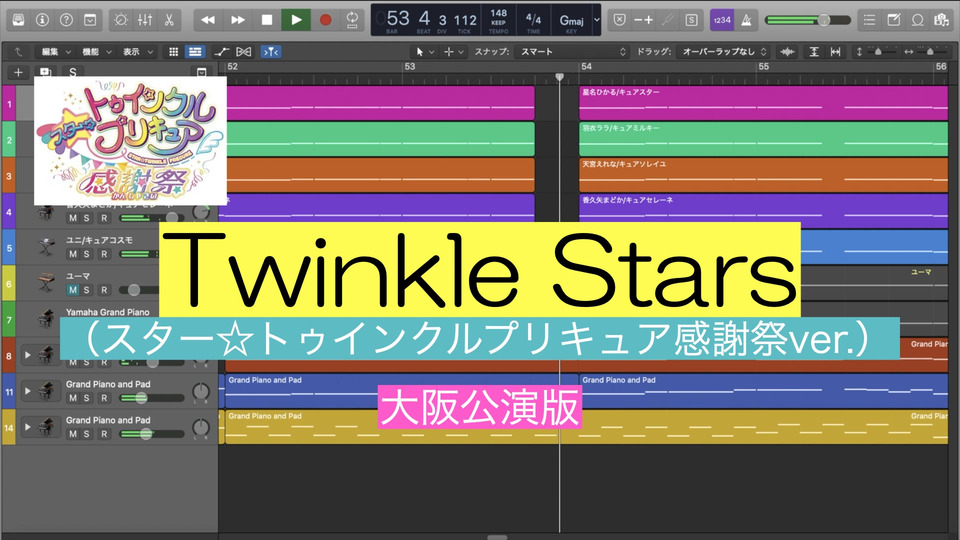Start recording with the red Record button

326,20
